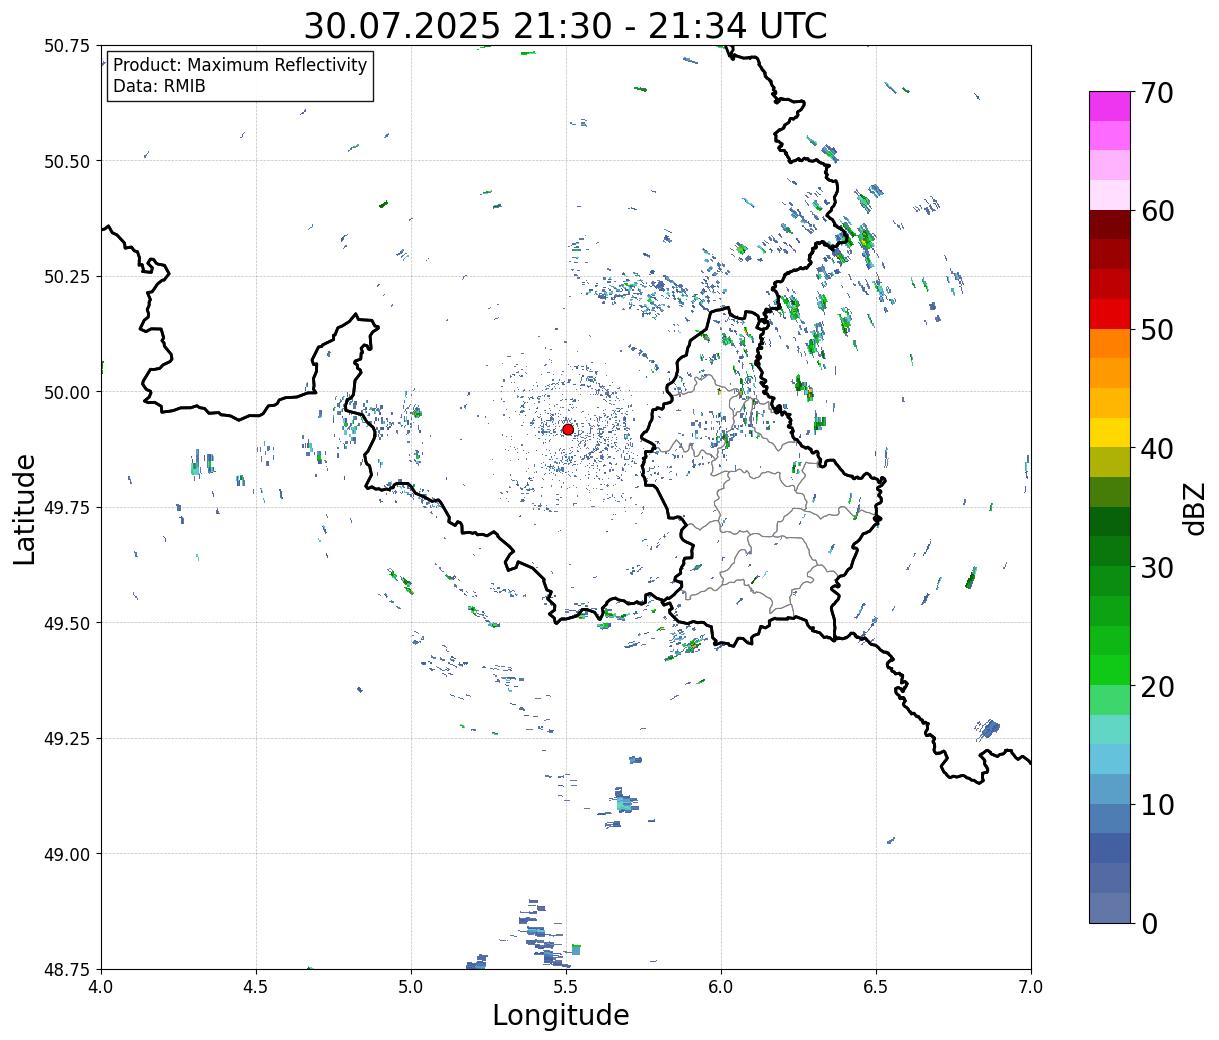Click the longitude tick label 7.0
The width and height of the screenshot is (1219, 1040).
[x=1031, y=987]
